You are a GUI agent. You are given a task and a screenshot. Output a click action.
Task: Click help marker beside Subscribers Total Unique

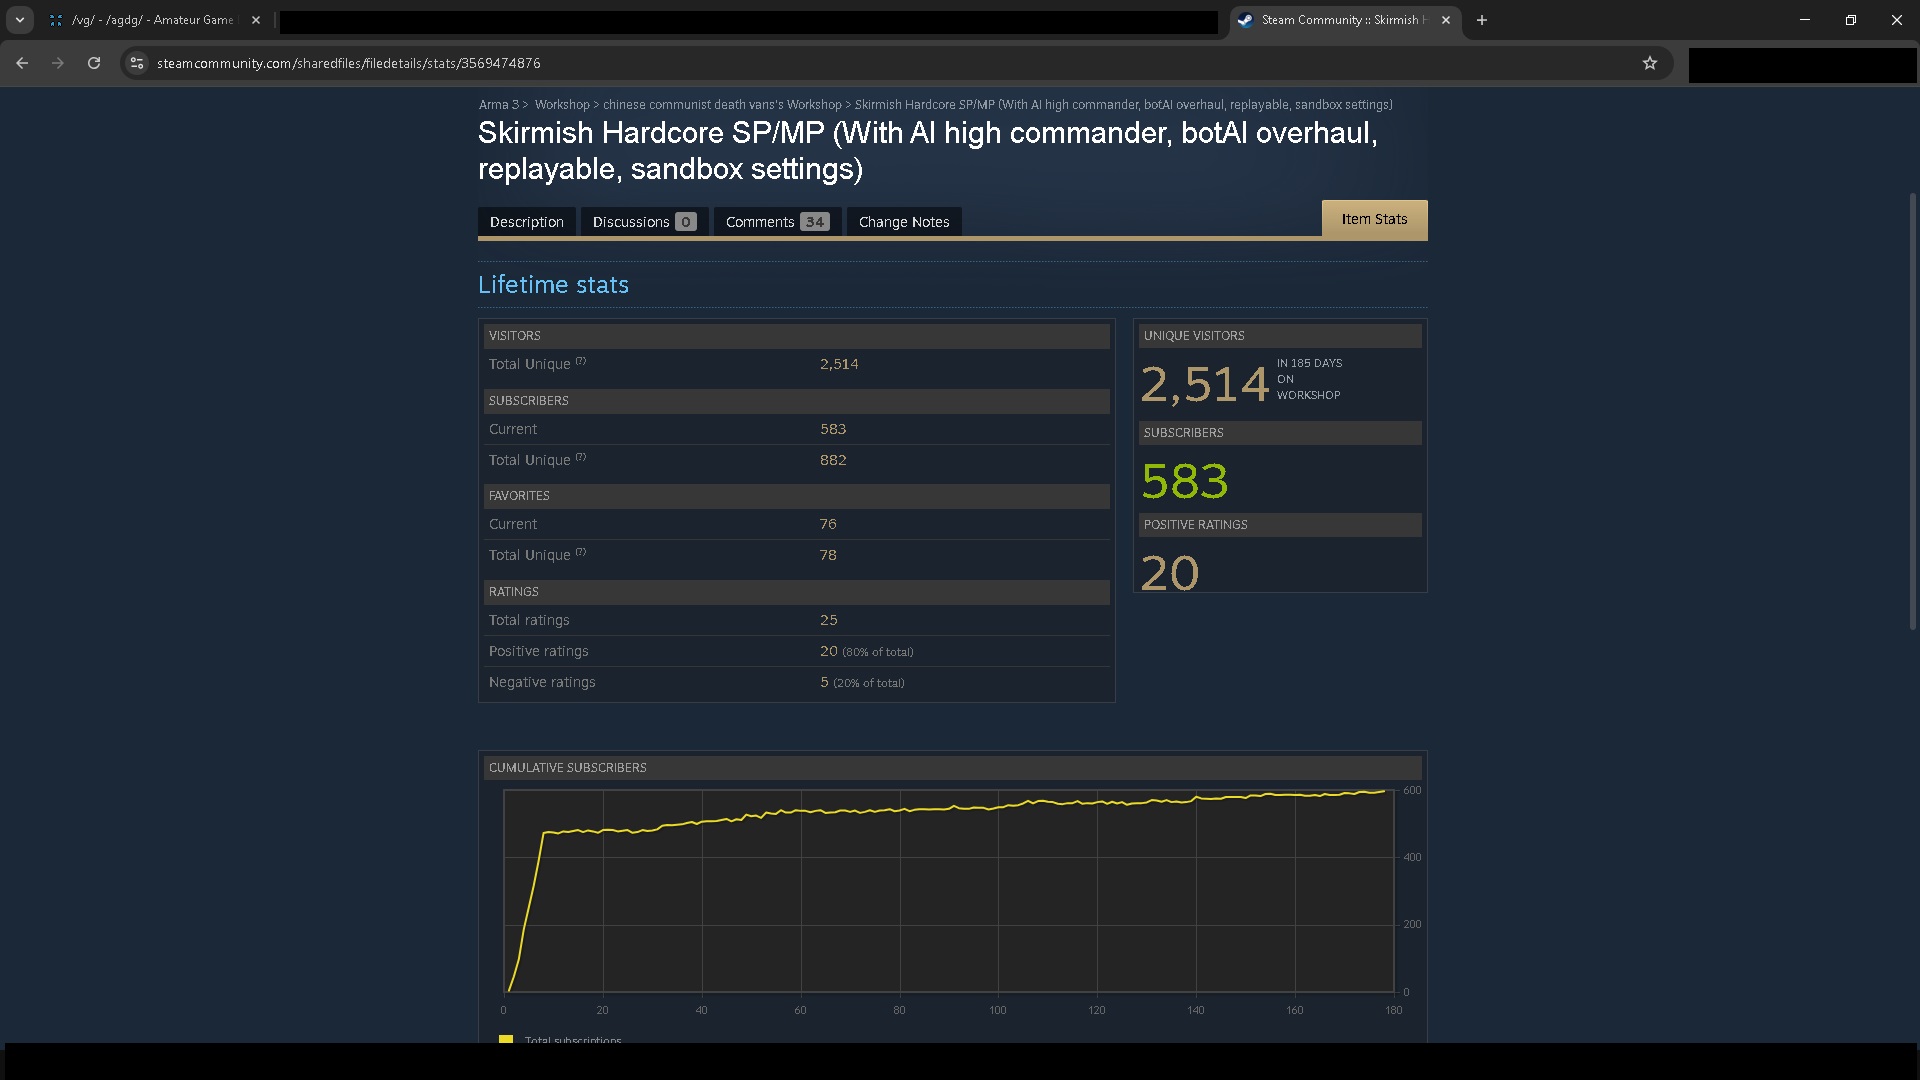pos(581,457)
